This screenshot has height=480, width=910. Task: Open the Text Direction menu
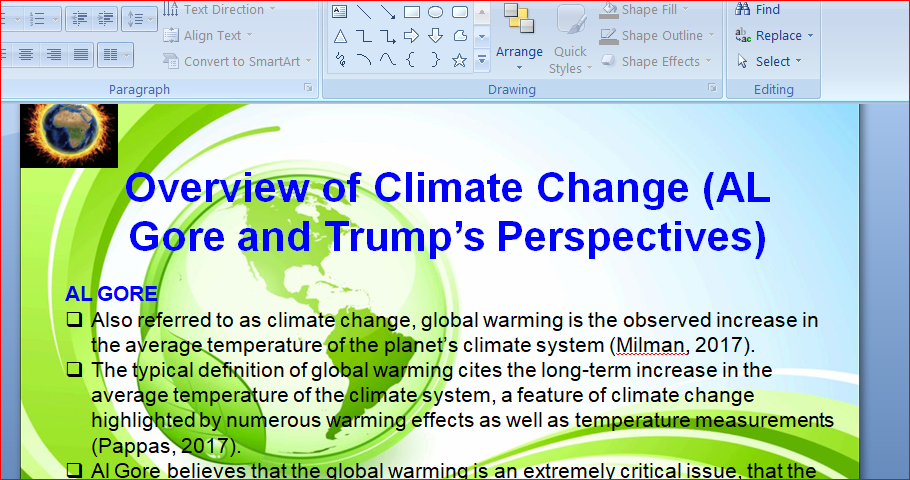click(x=220, y=10)
